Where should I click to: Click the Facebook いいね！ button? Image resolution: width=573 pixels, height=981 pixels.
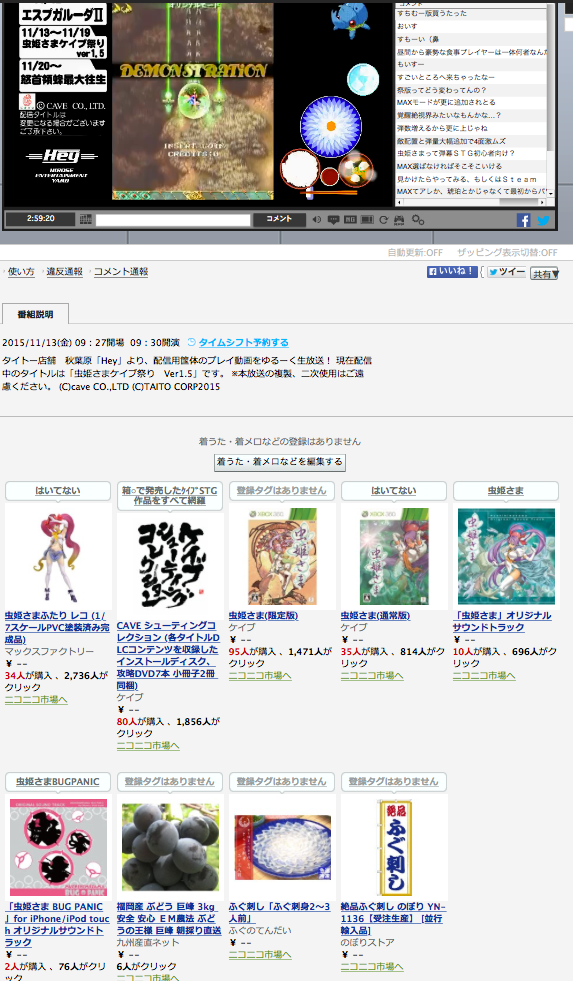click(452, 272)
